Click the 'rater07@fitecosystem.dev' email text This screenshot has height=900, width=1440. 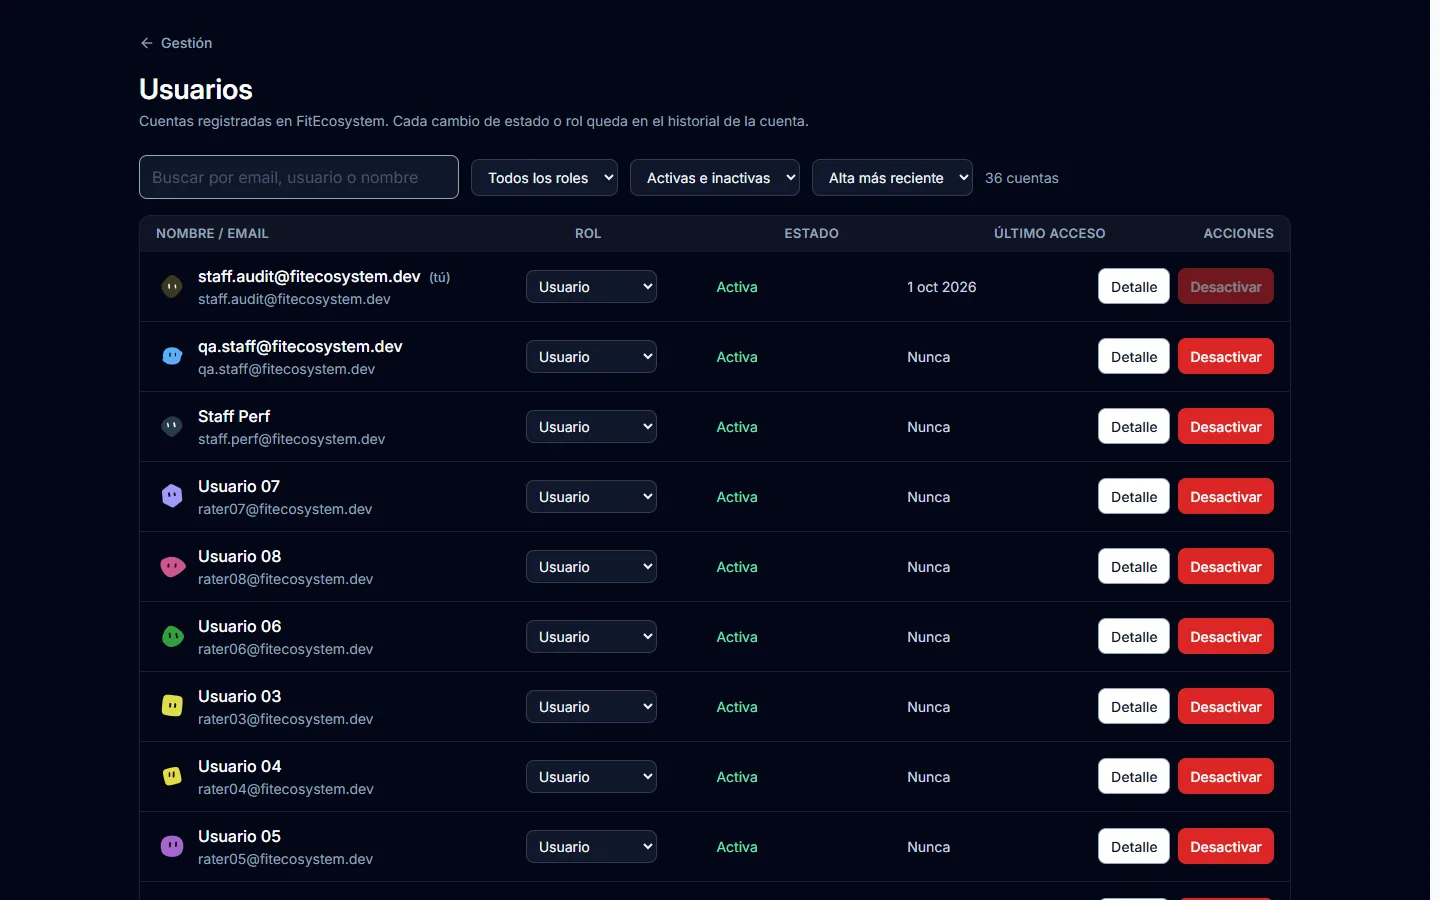(285, 509)
